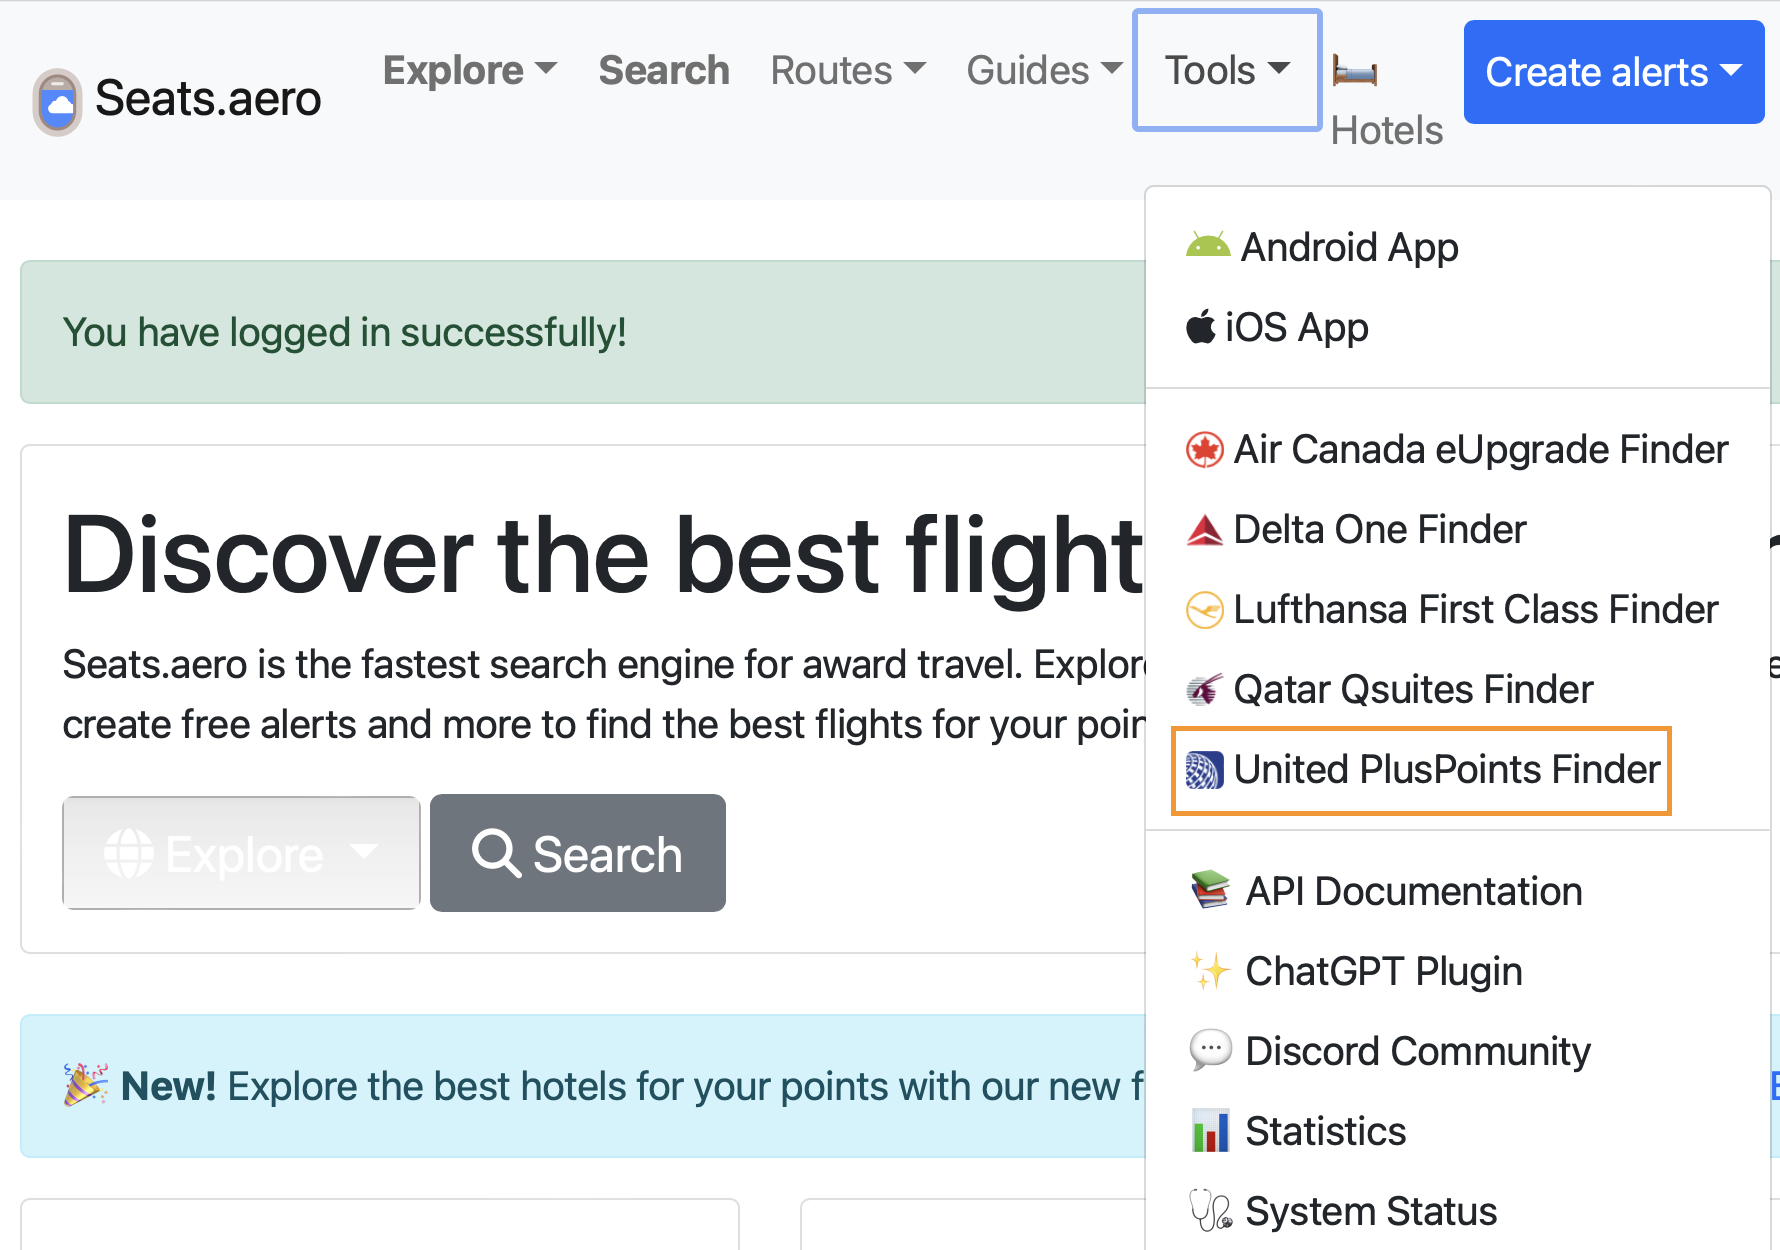Select the Lufthansa First Class Finder icon

[x=1206, y=609]
